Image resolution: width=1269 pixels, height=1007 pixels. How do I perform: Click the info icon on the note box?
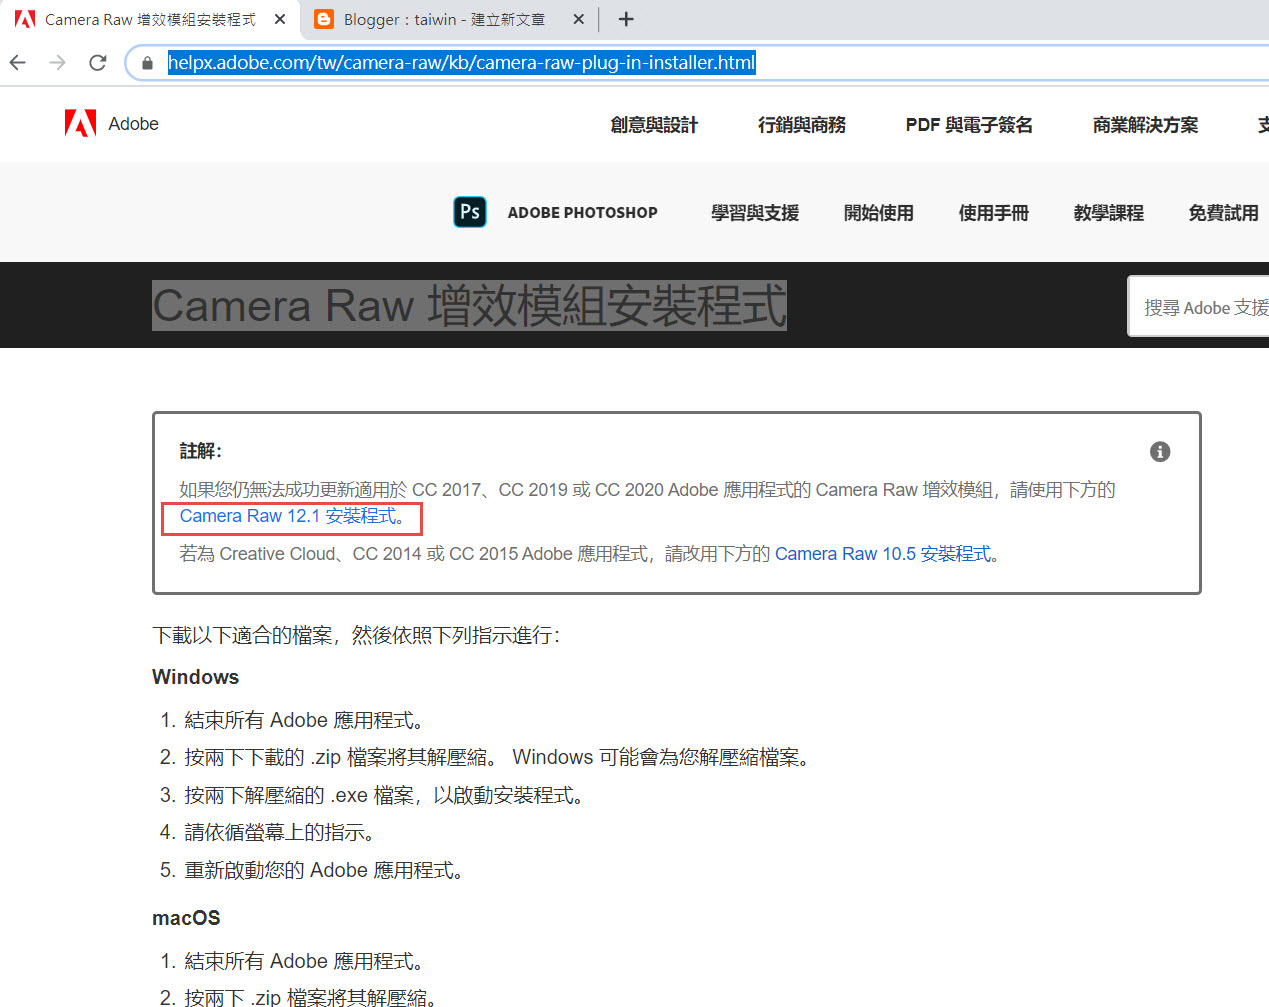pyautogui.click(x=1159, y=452)
